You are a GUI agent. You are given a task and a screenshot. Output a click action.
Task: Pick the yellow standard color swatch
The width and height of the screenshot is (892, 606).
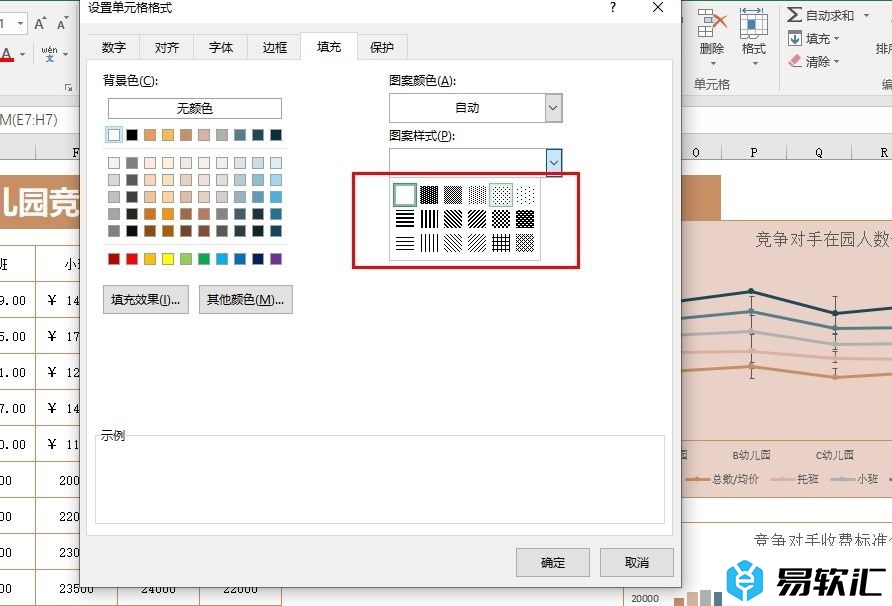click(168, 259)
